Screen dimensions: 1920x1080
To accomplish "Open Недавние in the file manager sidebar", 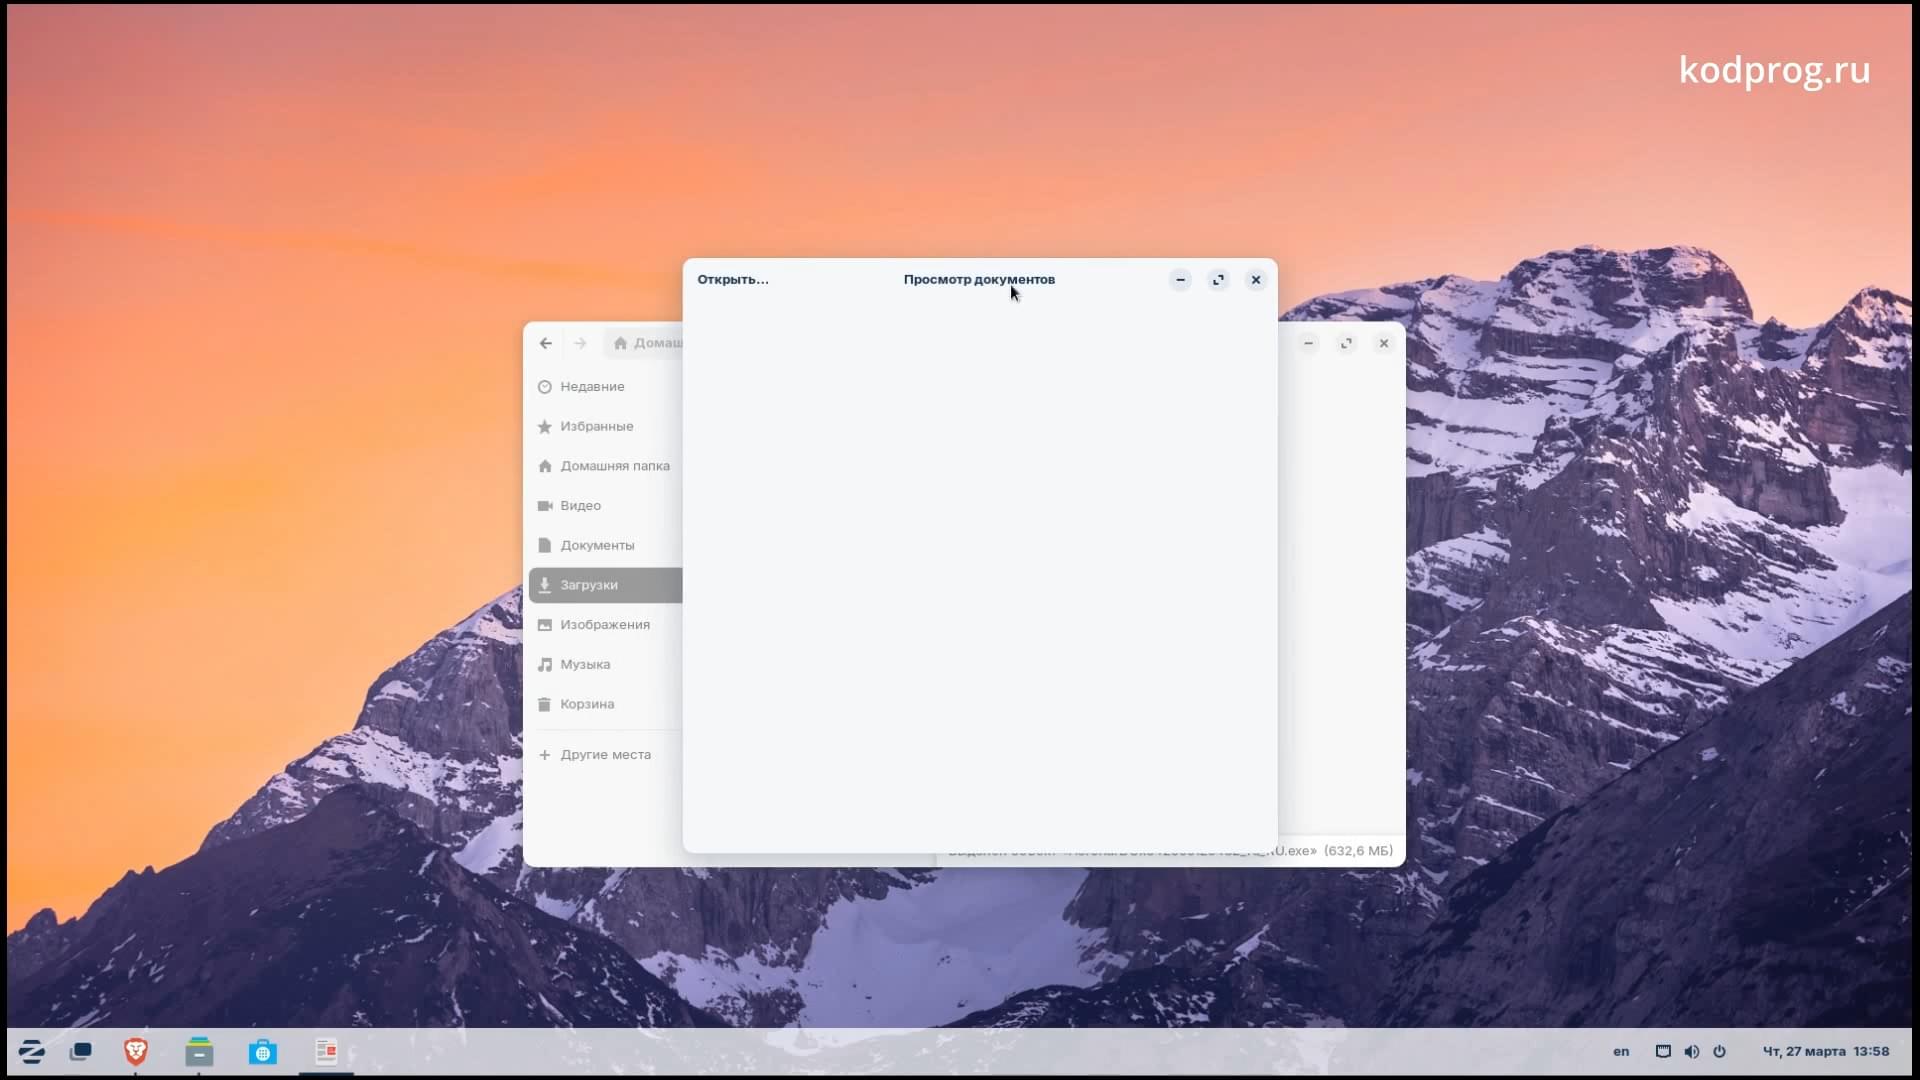I will tap(605, 387).
